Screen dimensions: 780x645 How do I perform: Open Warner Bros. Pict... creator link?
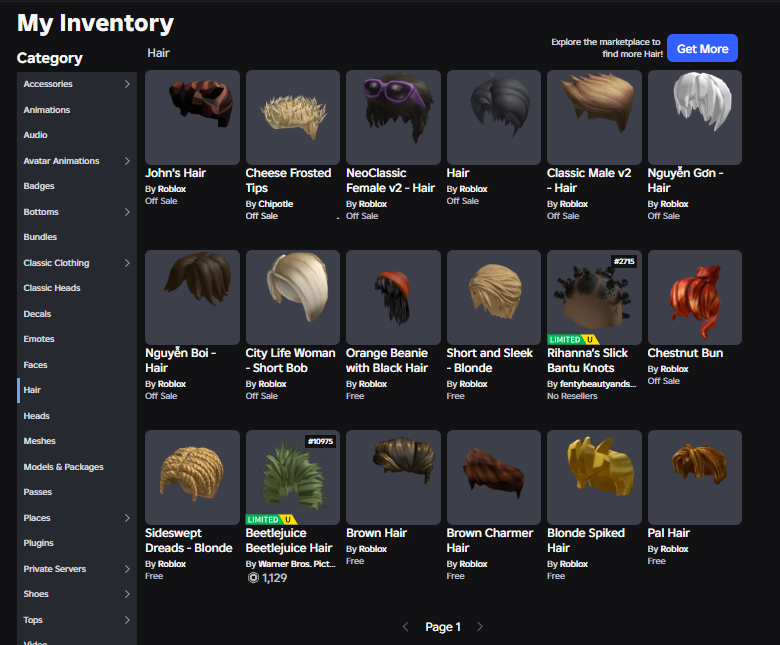[x=297, y=564]
